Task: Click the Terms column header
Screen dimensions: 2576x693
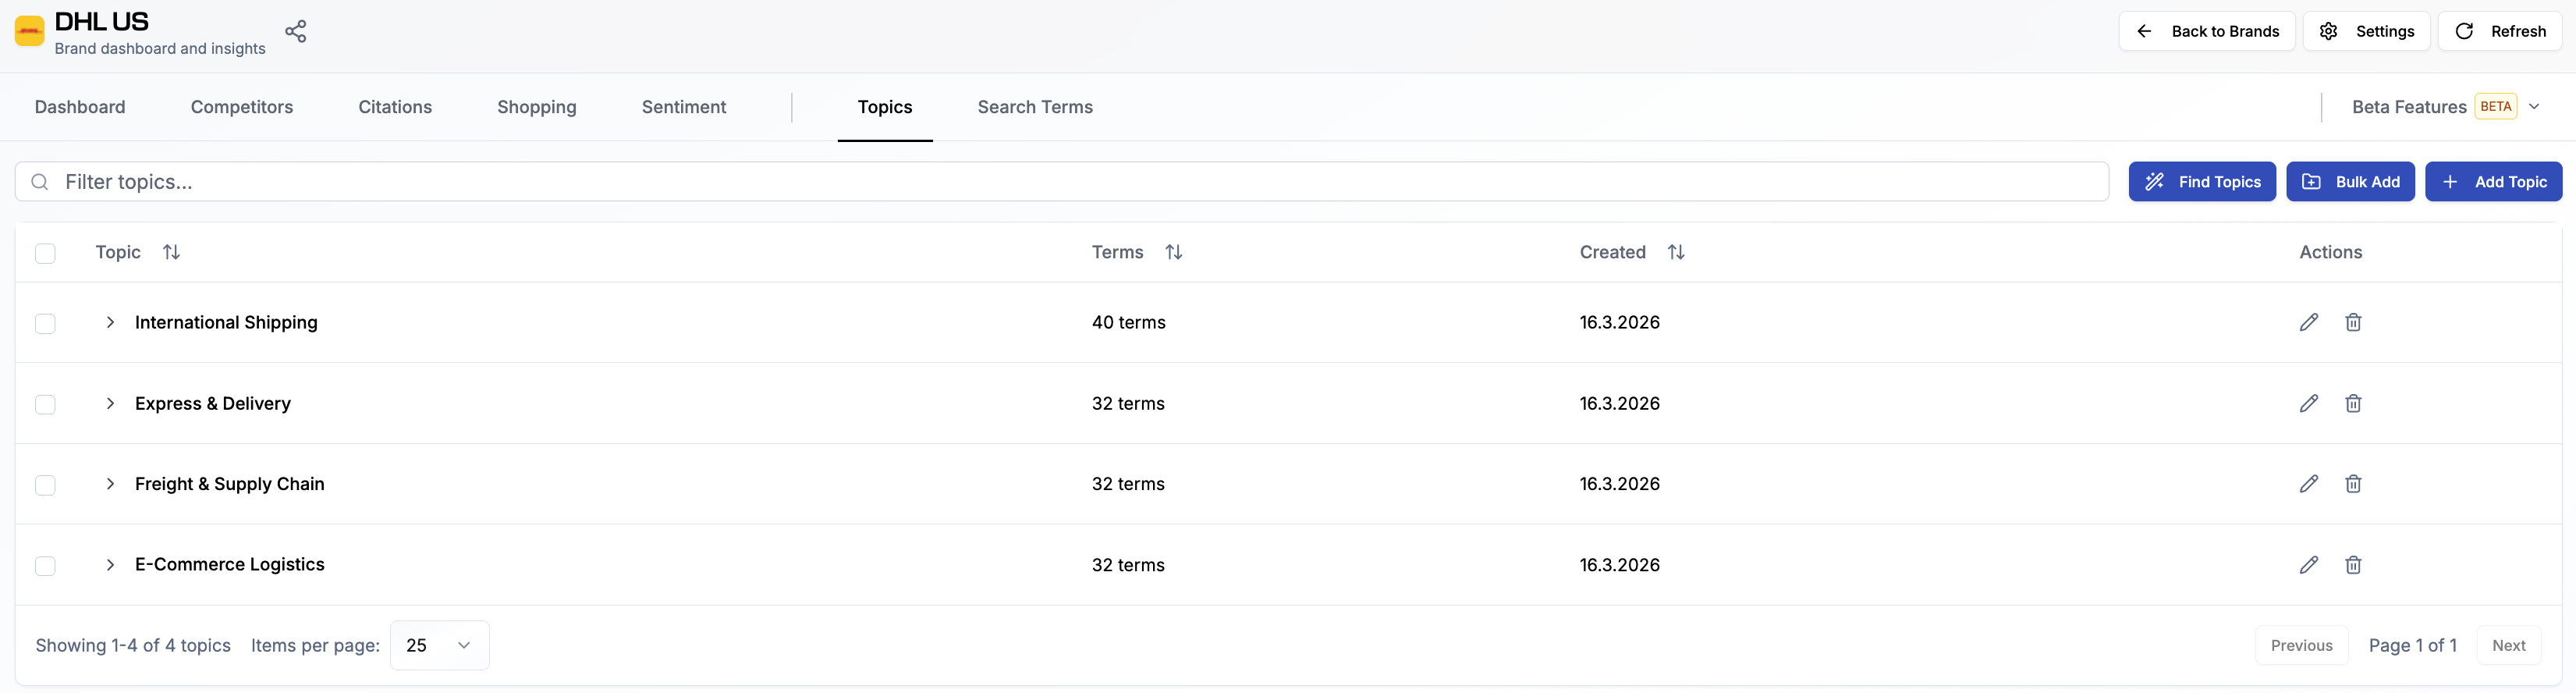Action: 1117,252
